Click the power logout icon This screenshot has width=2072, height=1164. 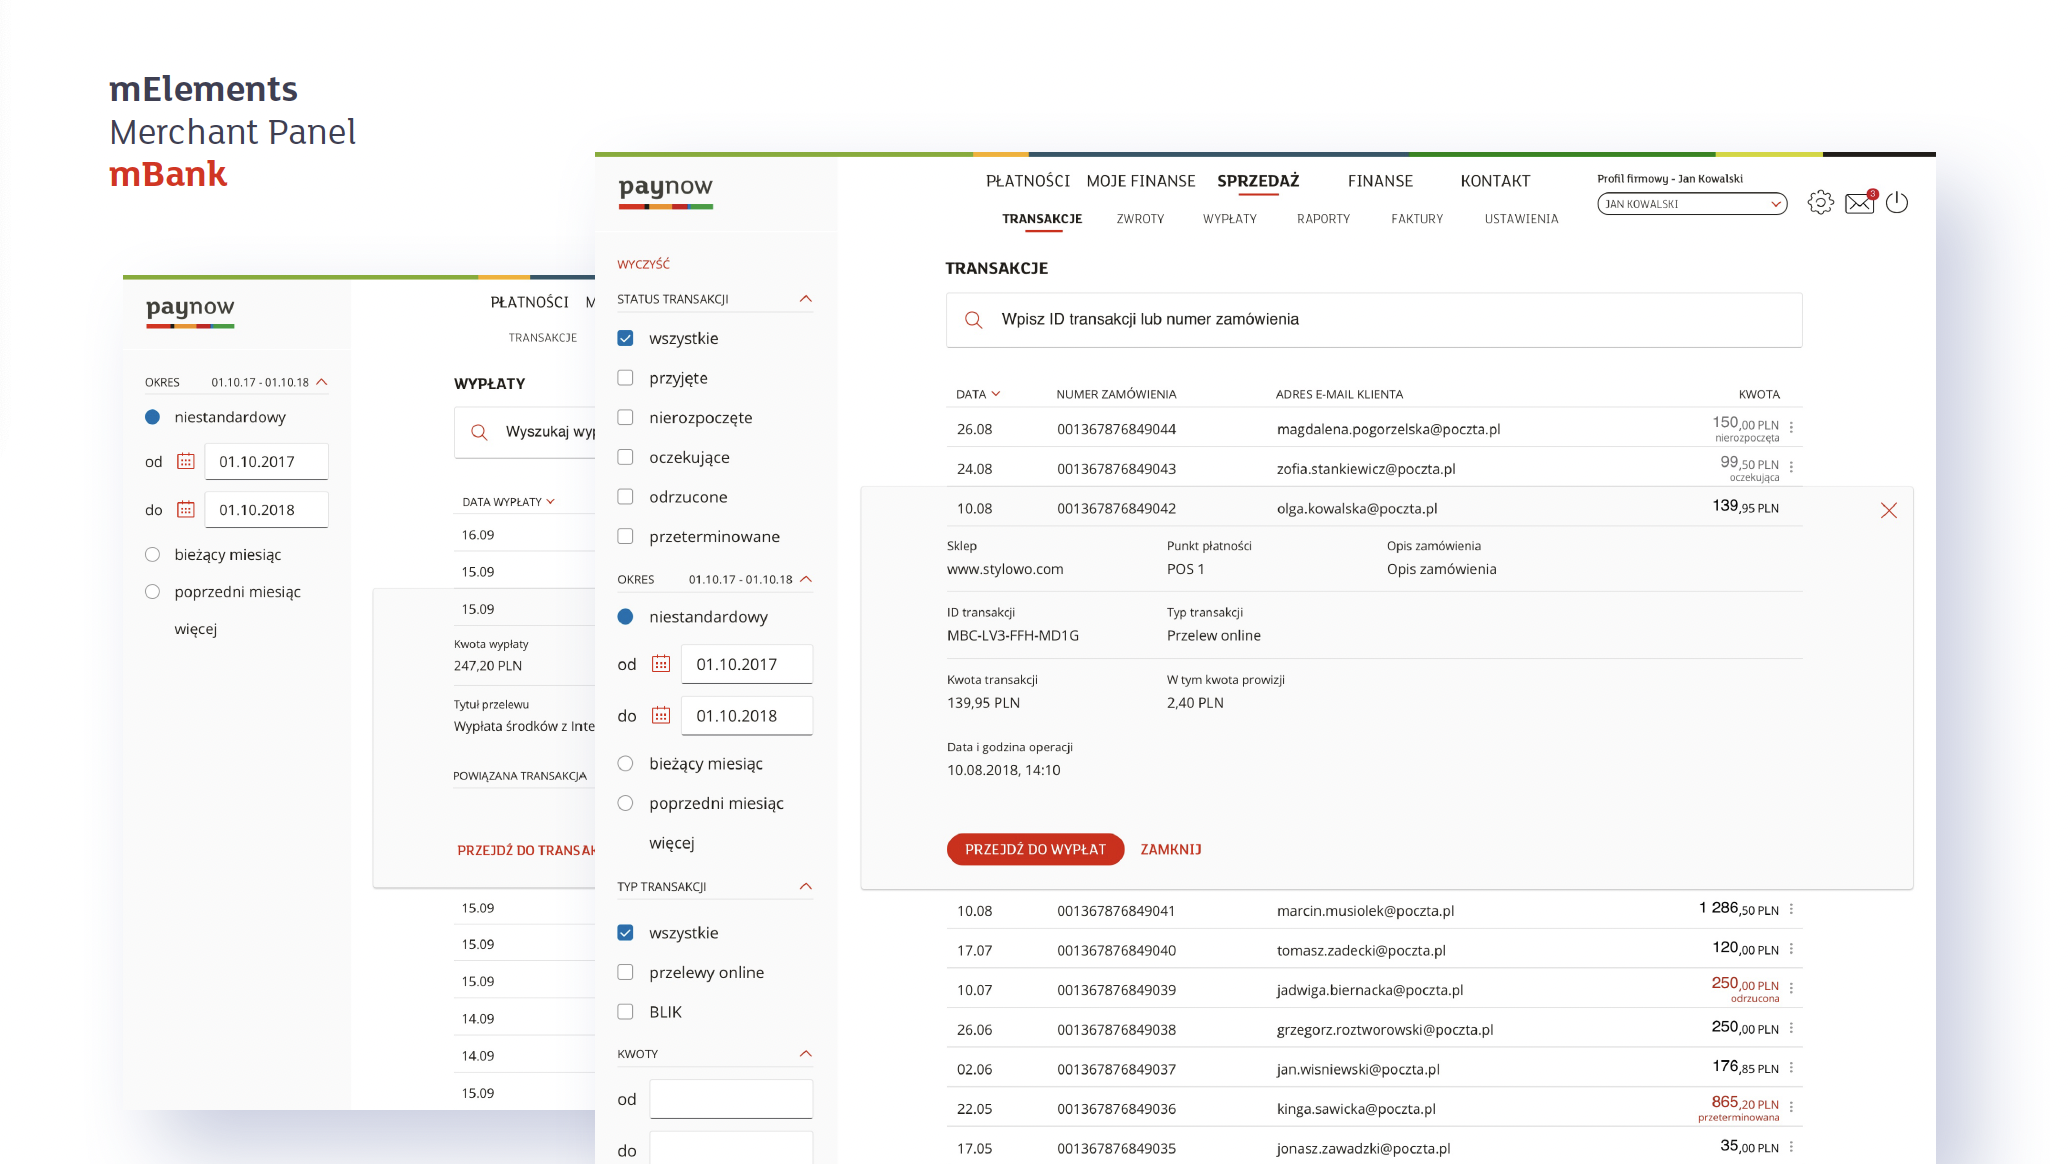coord(1897,203)
